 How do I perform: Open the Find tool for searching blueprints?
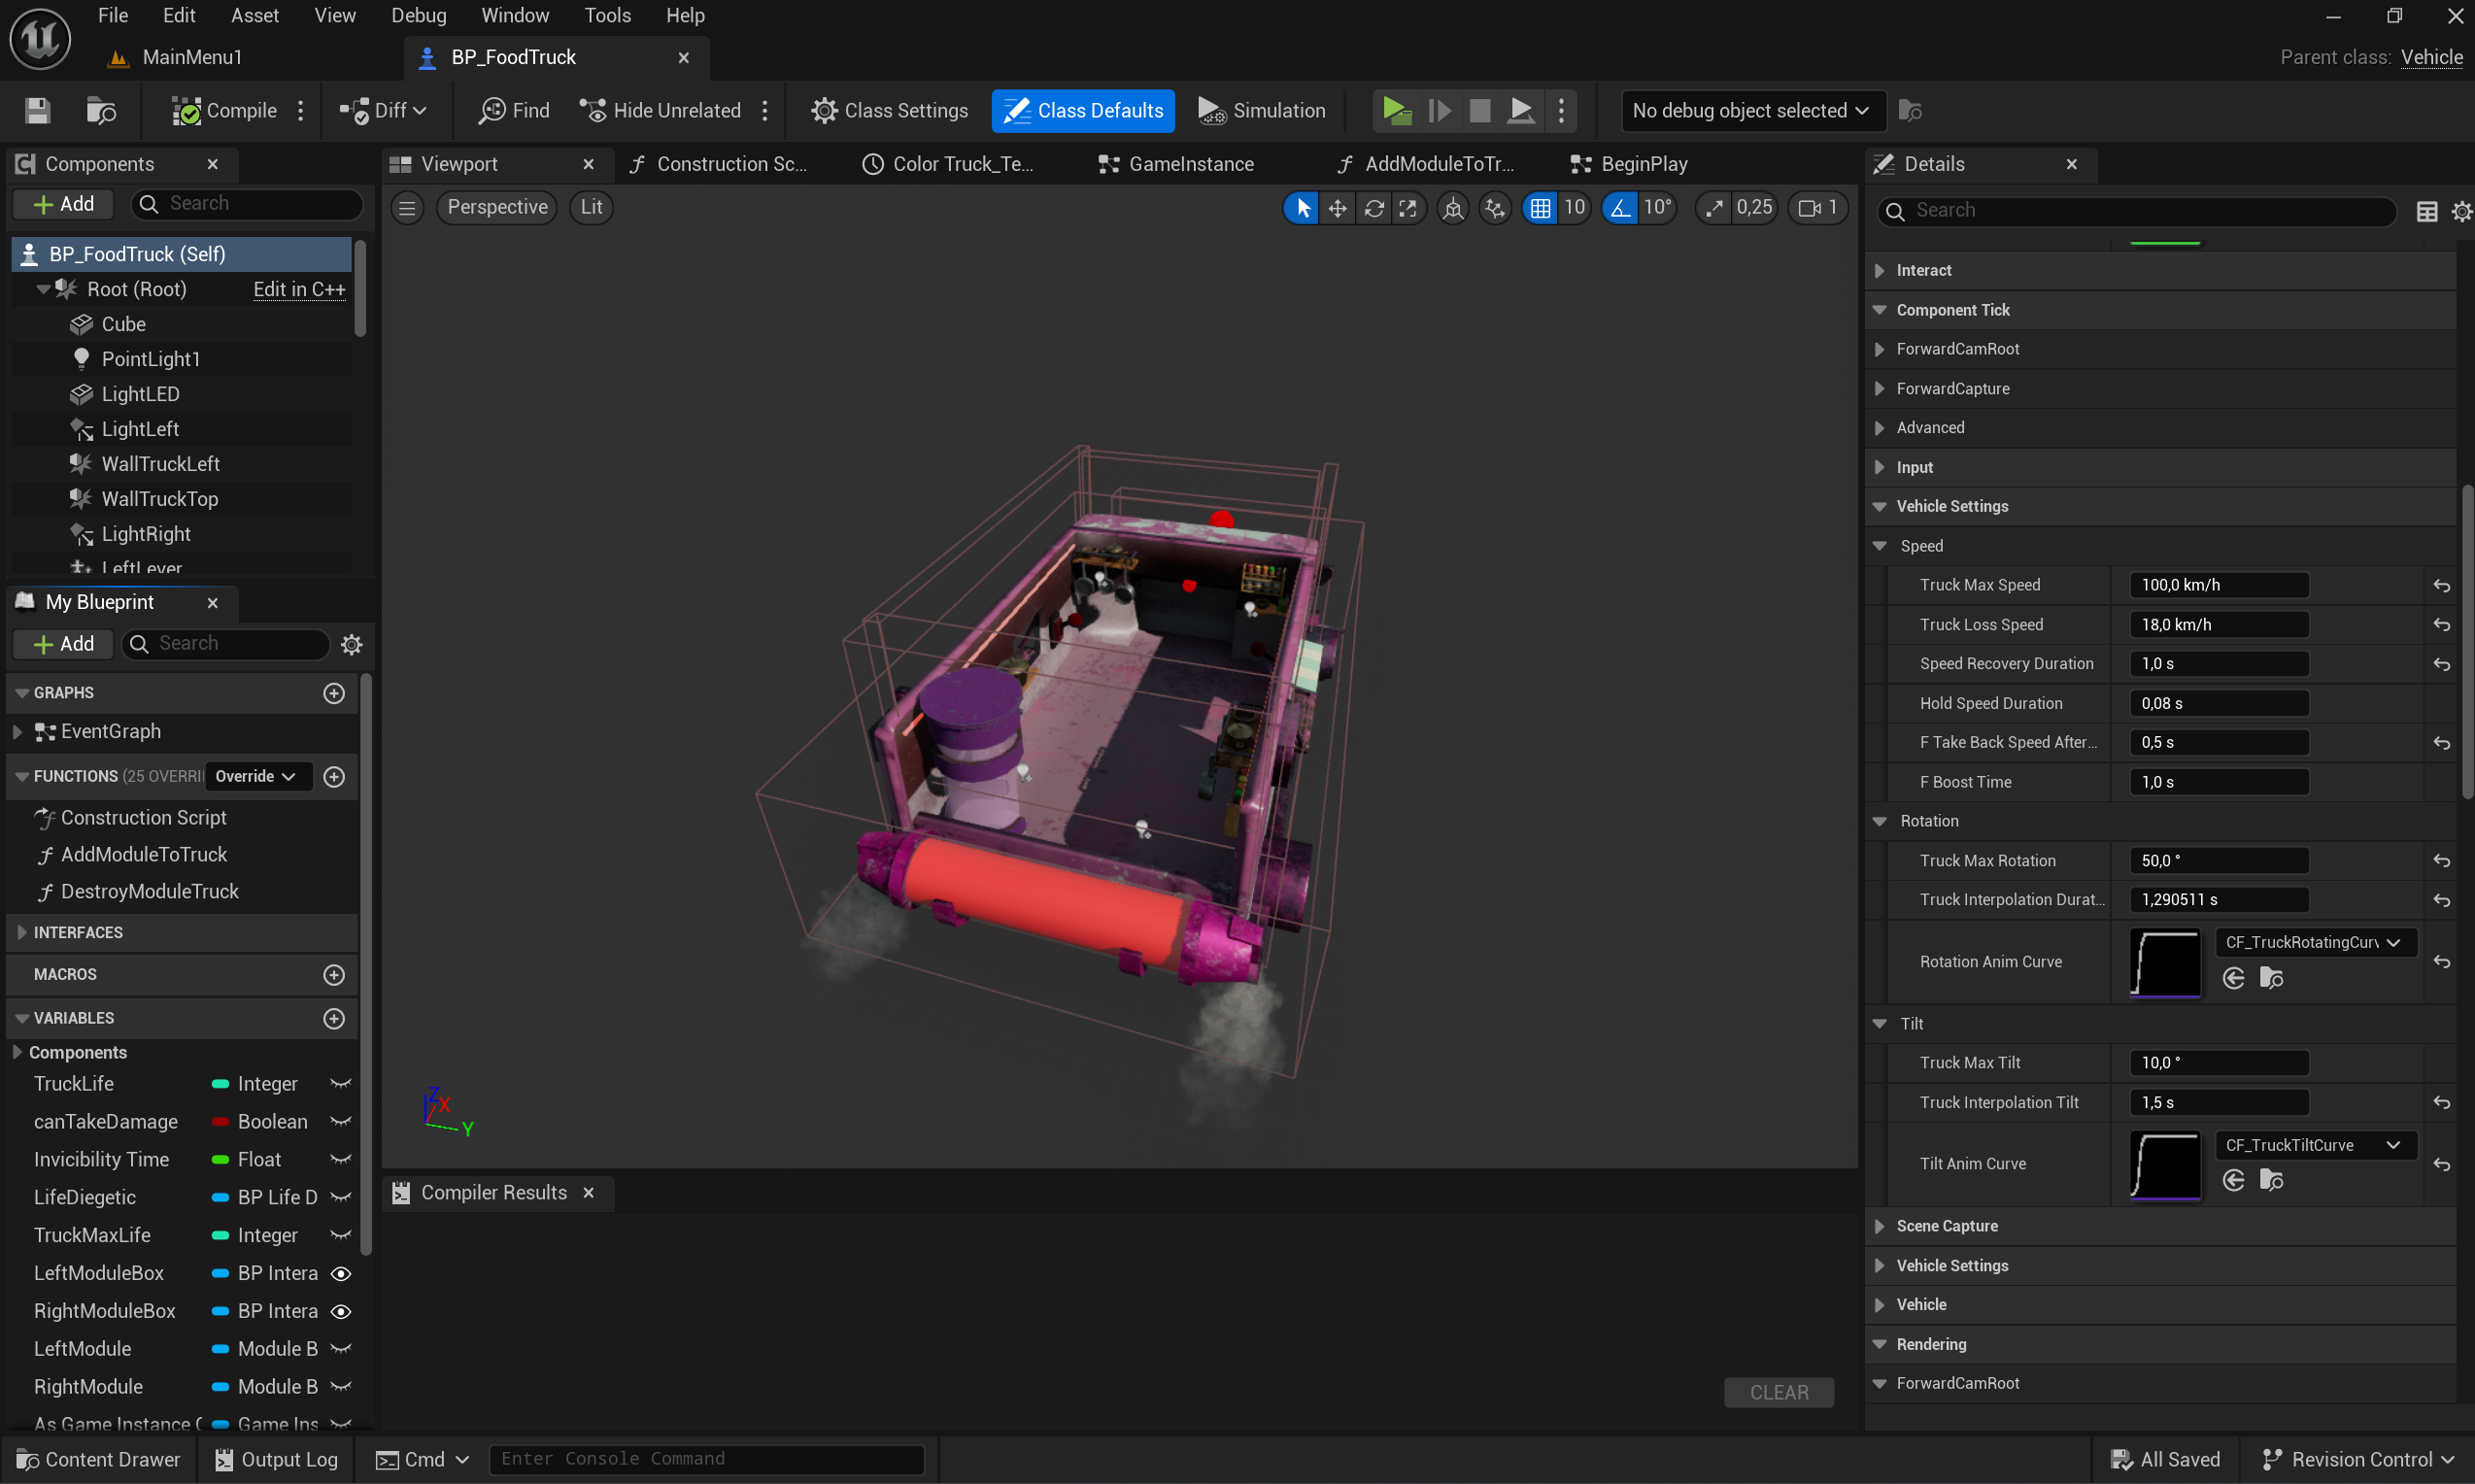click(513, 110)
